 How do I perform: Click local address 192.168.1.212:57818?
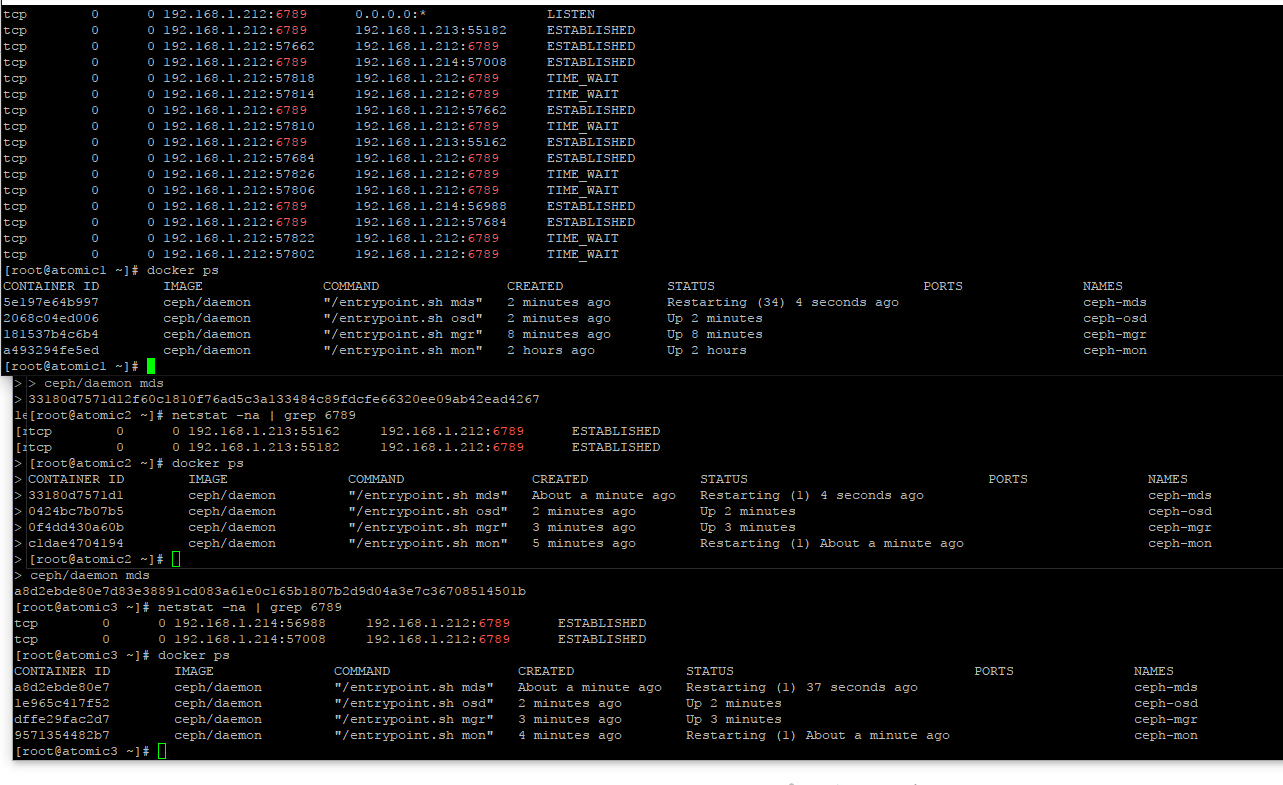(x=239, y=78)
